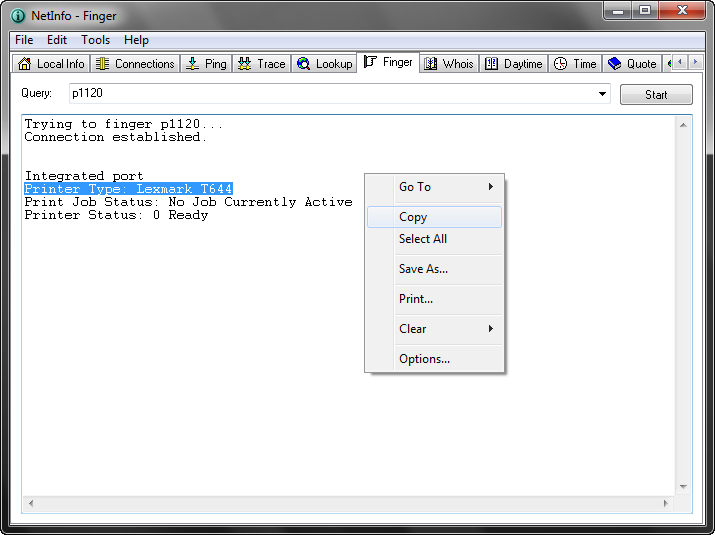Click the Quote tab book icon
The image size is (715, 535).
[x=615, y=64]
